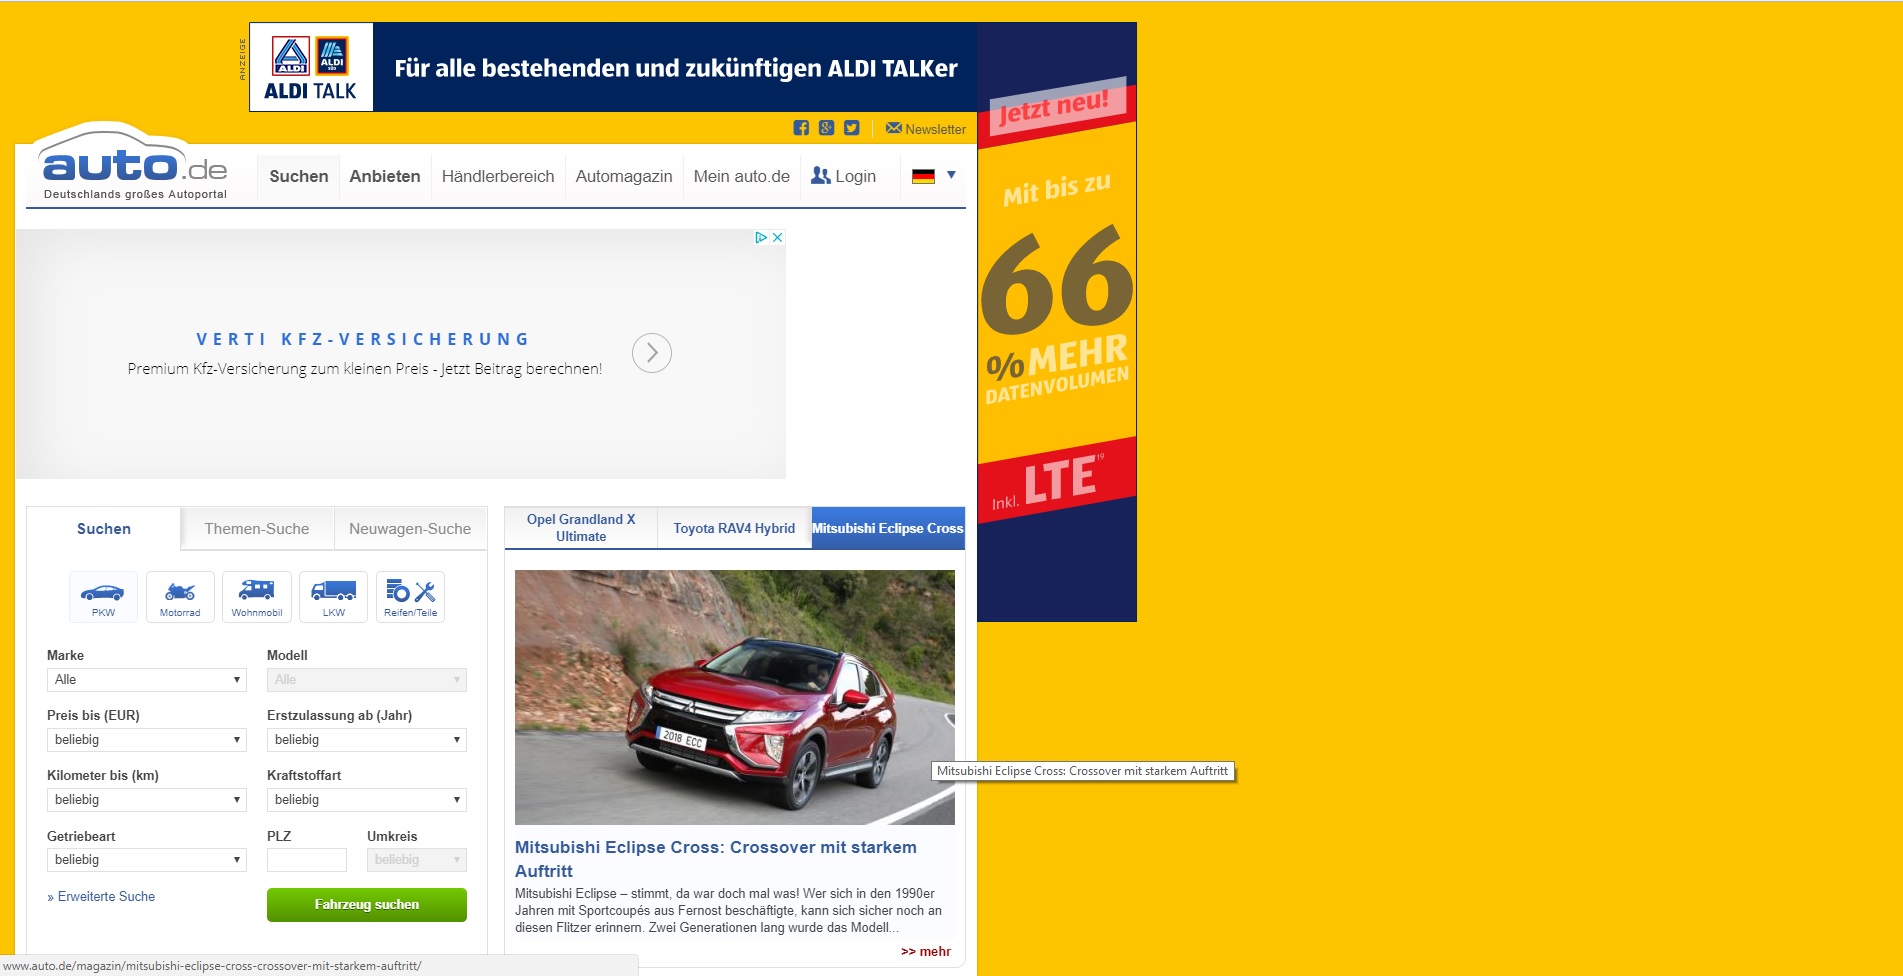Open the Umkreis dropdown
Viewport: 1903px width, 976px height.
pos(417,860)
